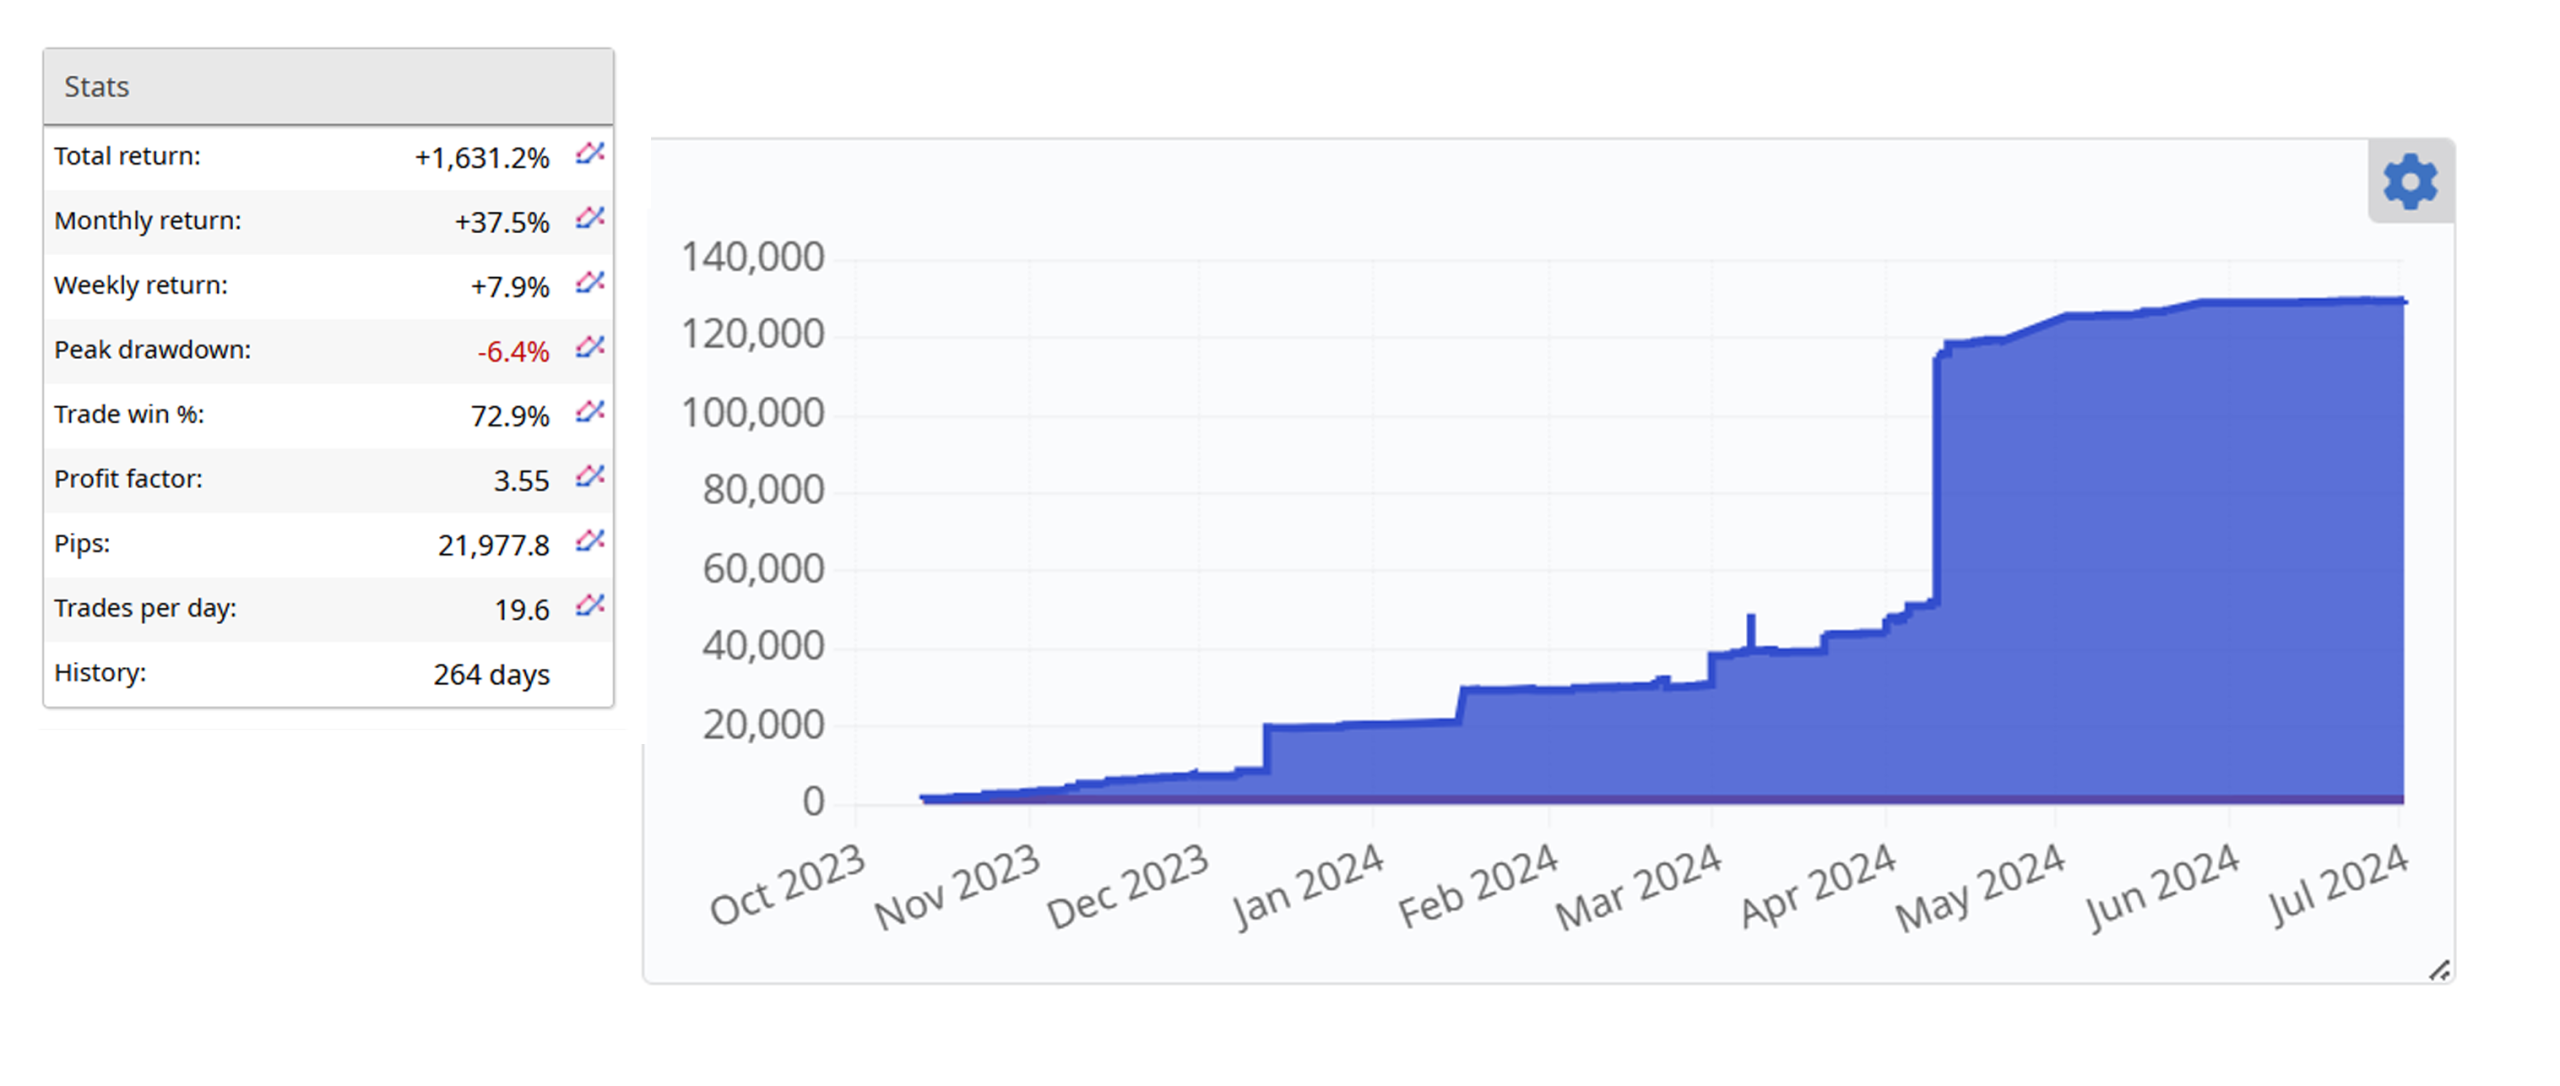Click the Jul 2024 x-axis label
The image size is (2560, 1086).
click(2337, 886)
